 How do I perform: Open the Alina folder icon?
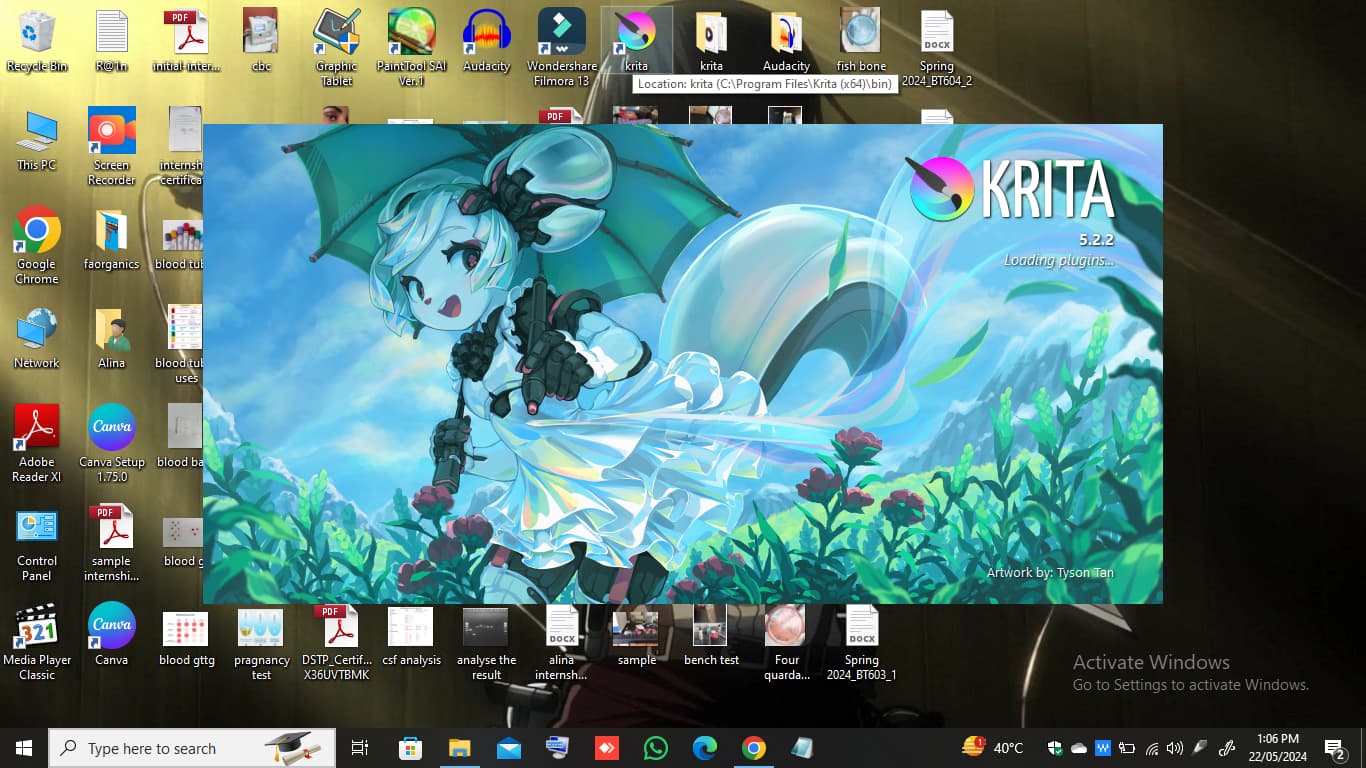tap(112, 338)
